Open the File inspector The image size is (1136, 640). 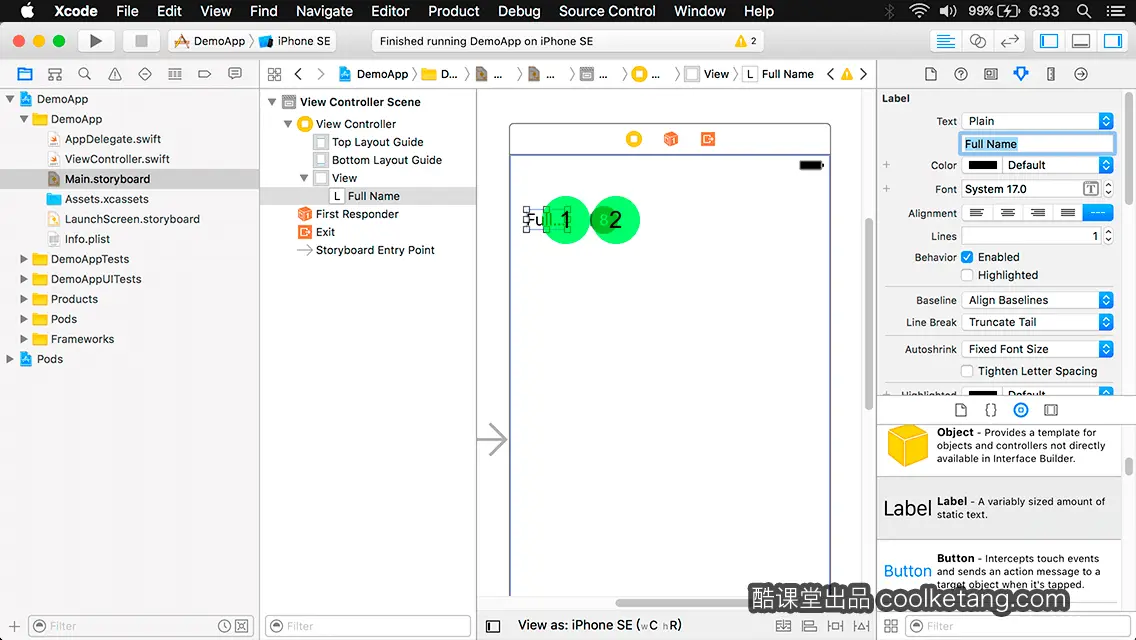coord(931,74)
